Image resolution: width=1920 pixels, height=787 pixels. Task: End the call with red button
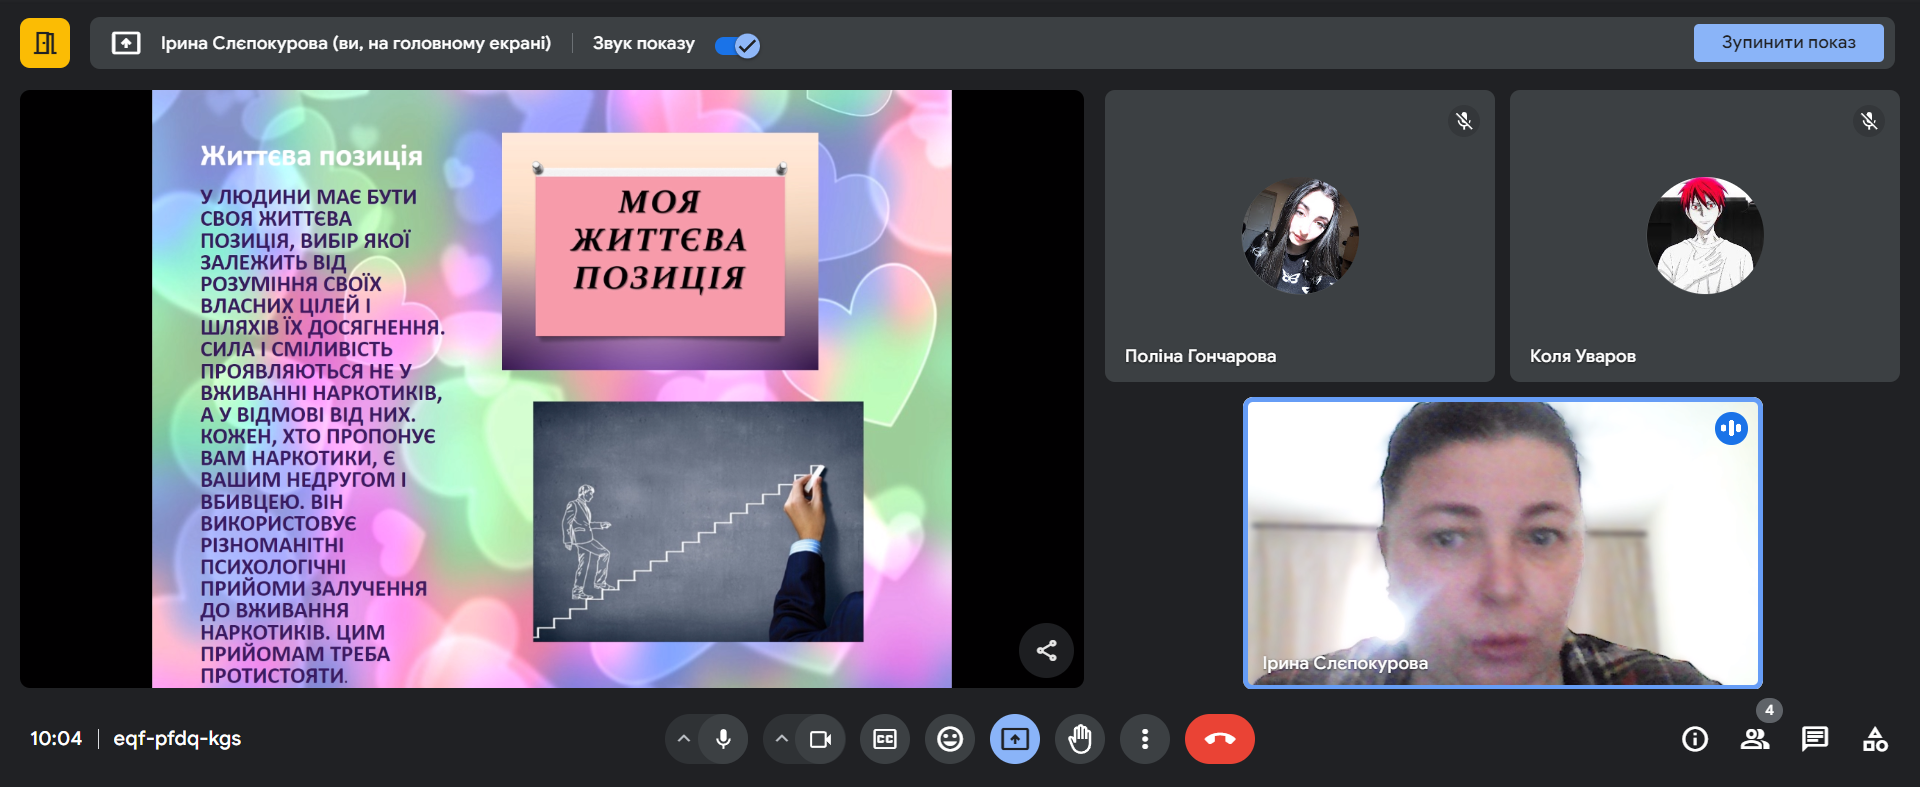coord(1219,739)
